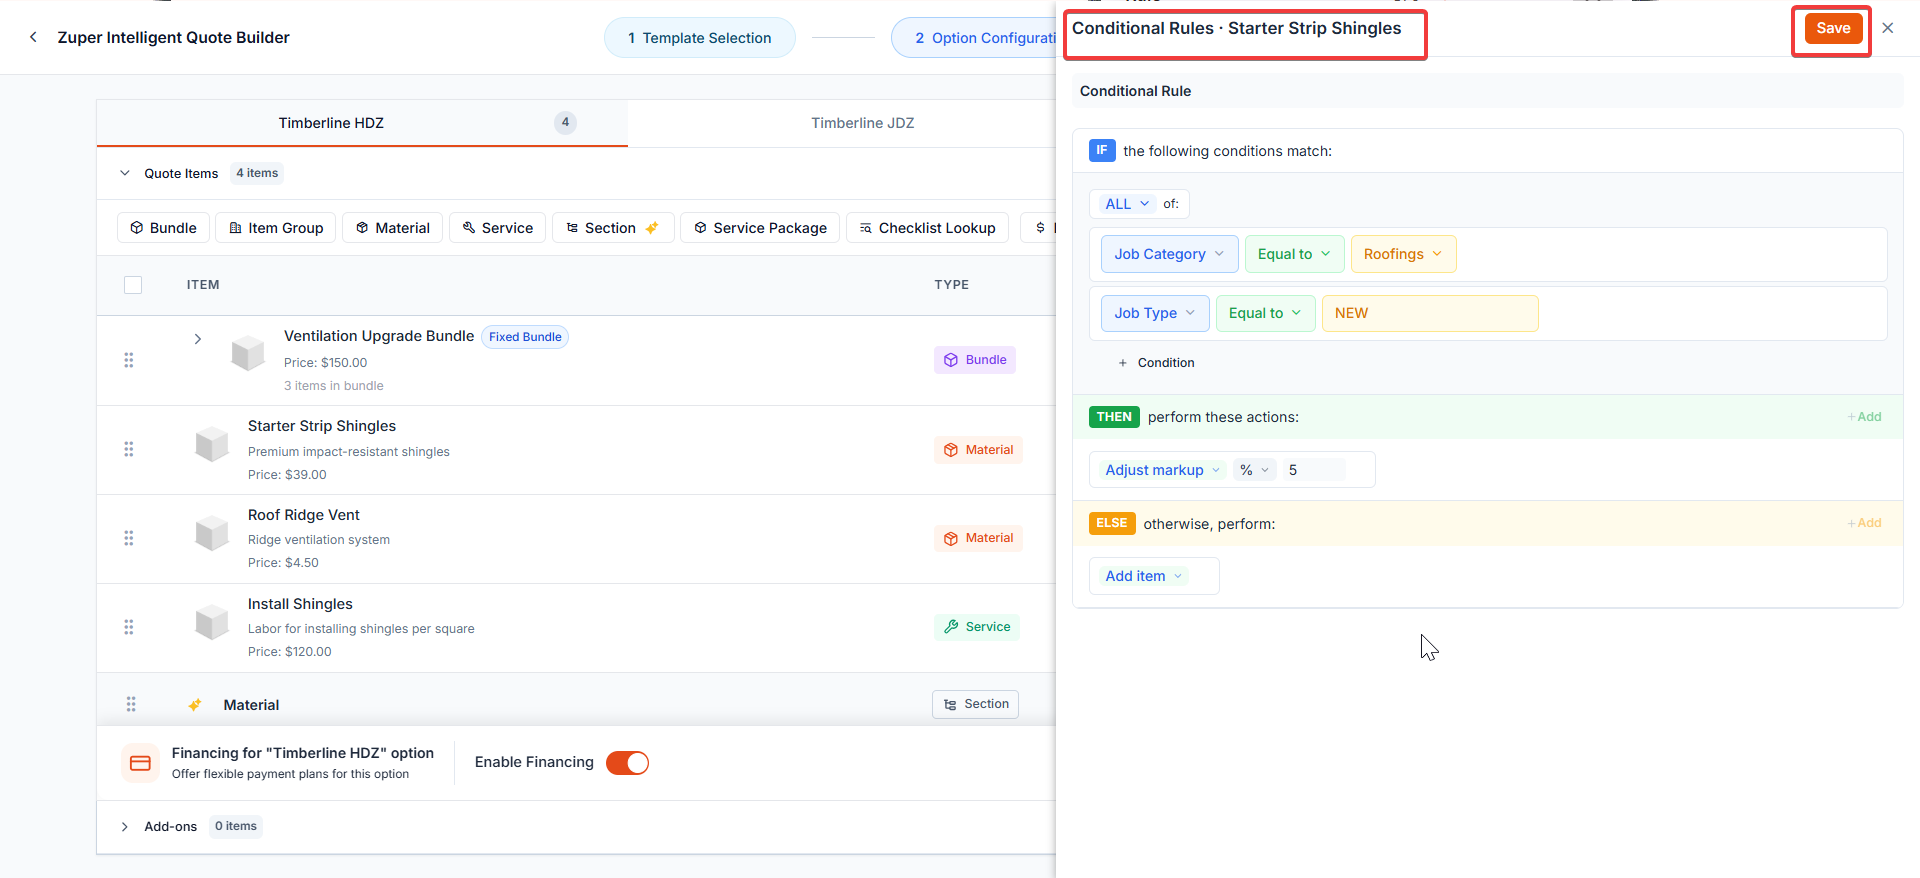1920x878 pixels.
Task: Click the THEN badge
Action: point(1114,417)
